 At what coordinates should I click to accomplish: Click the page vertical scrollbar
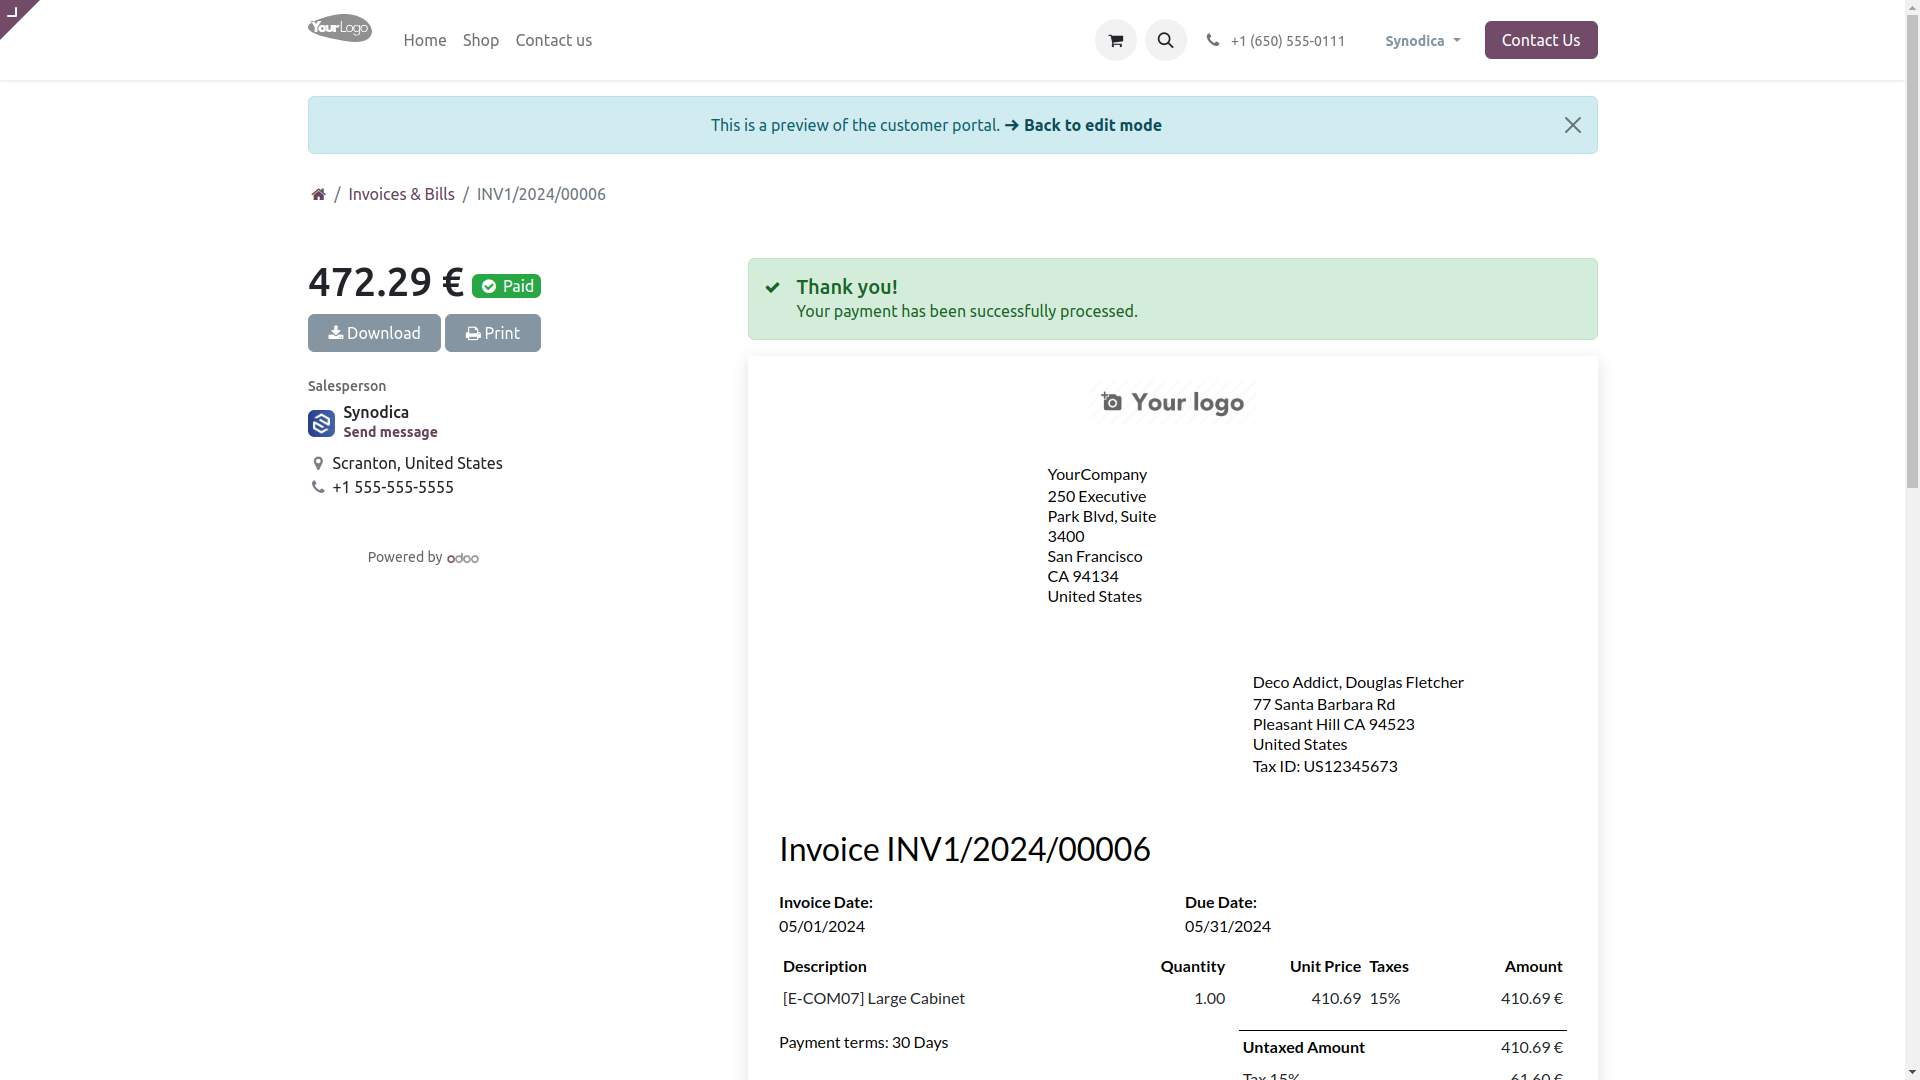pos(1912,540)
